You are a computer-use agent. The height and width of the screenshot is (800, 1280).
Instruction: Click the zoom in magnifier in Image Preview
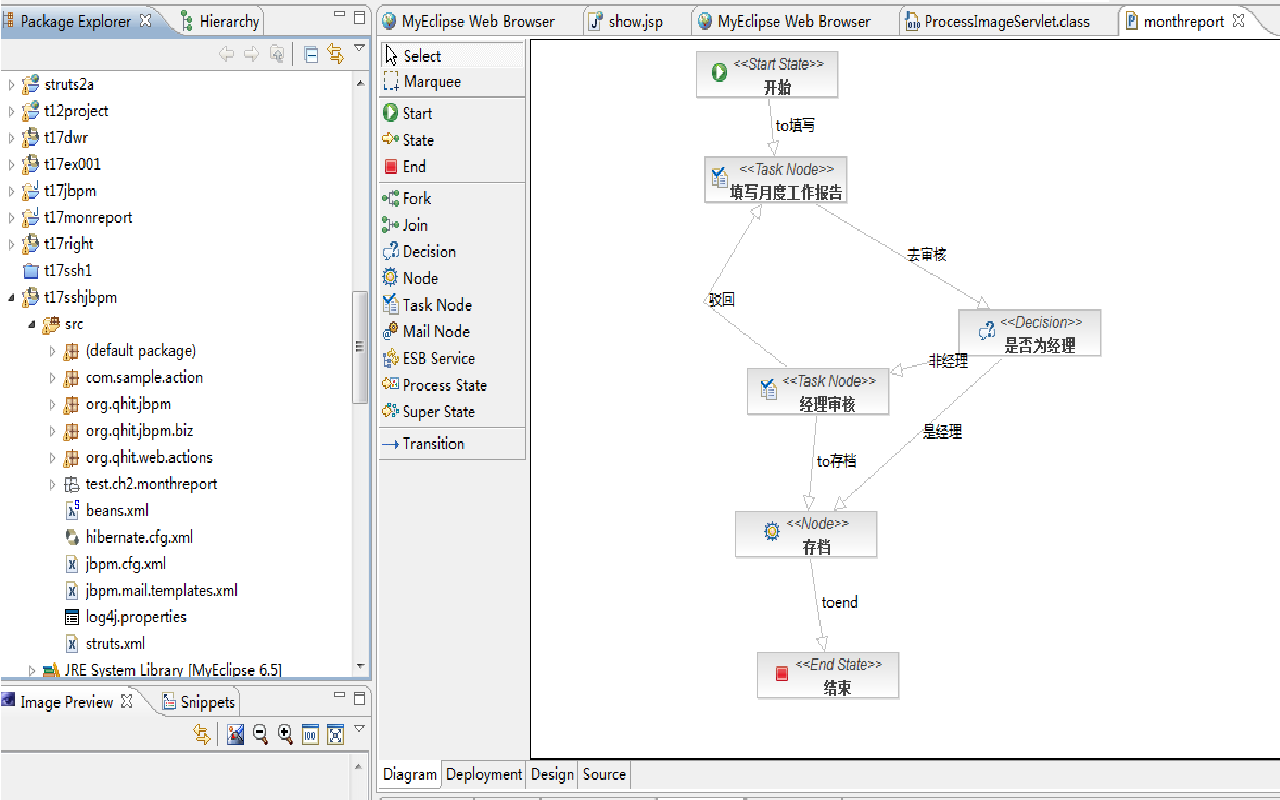point(285,735)
